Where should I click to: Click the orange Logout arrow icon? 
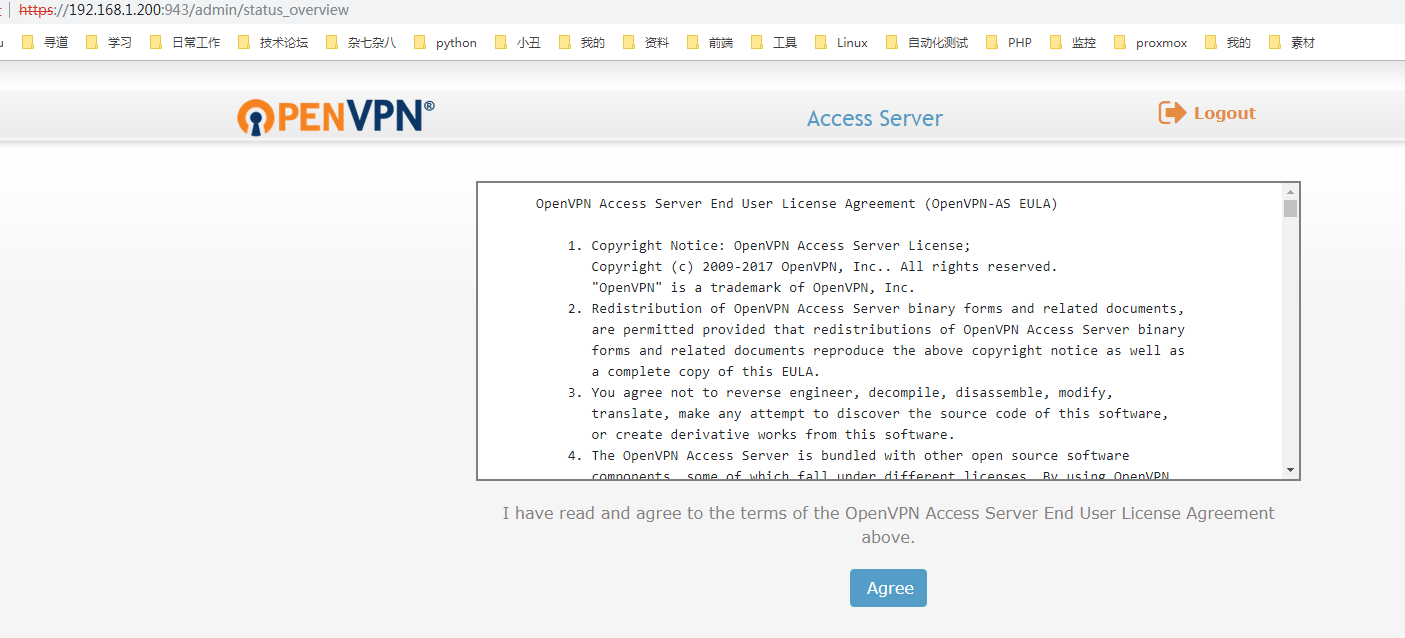1172,113
